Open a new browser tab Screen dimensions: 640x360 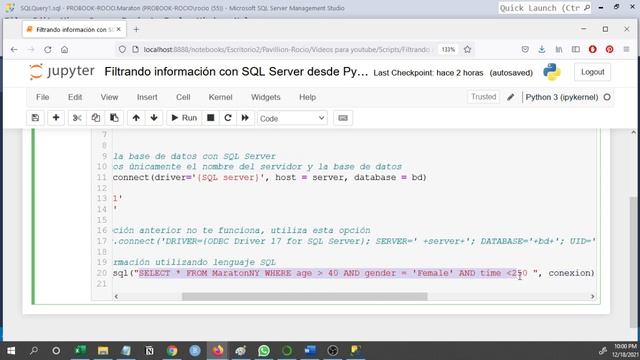click(136, 29)
